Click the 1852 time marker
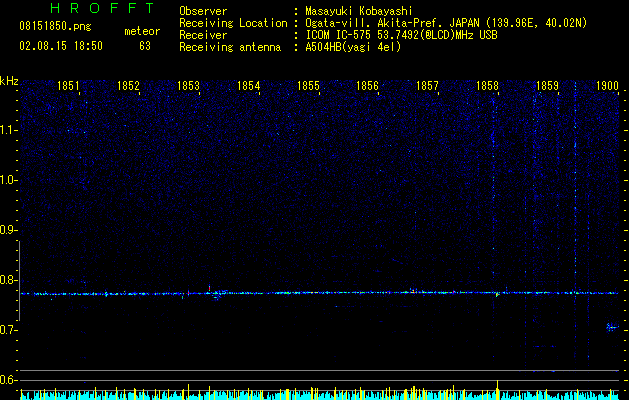Viewport: 629px width, 400px height. (x=128, y=86)
